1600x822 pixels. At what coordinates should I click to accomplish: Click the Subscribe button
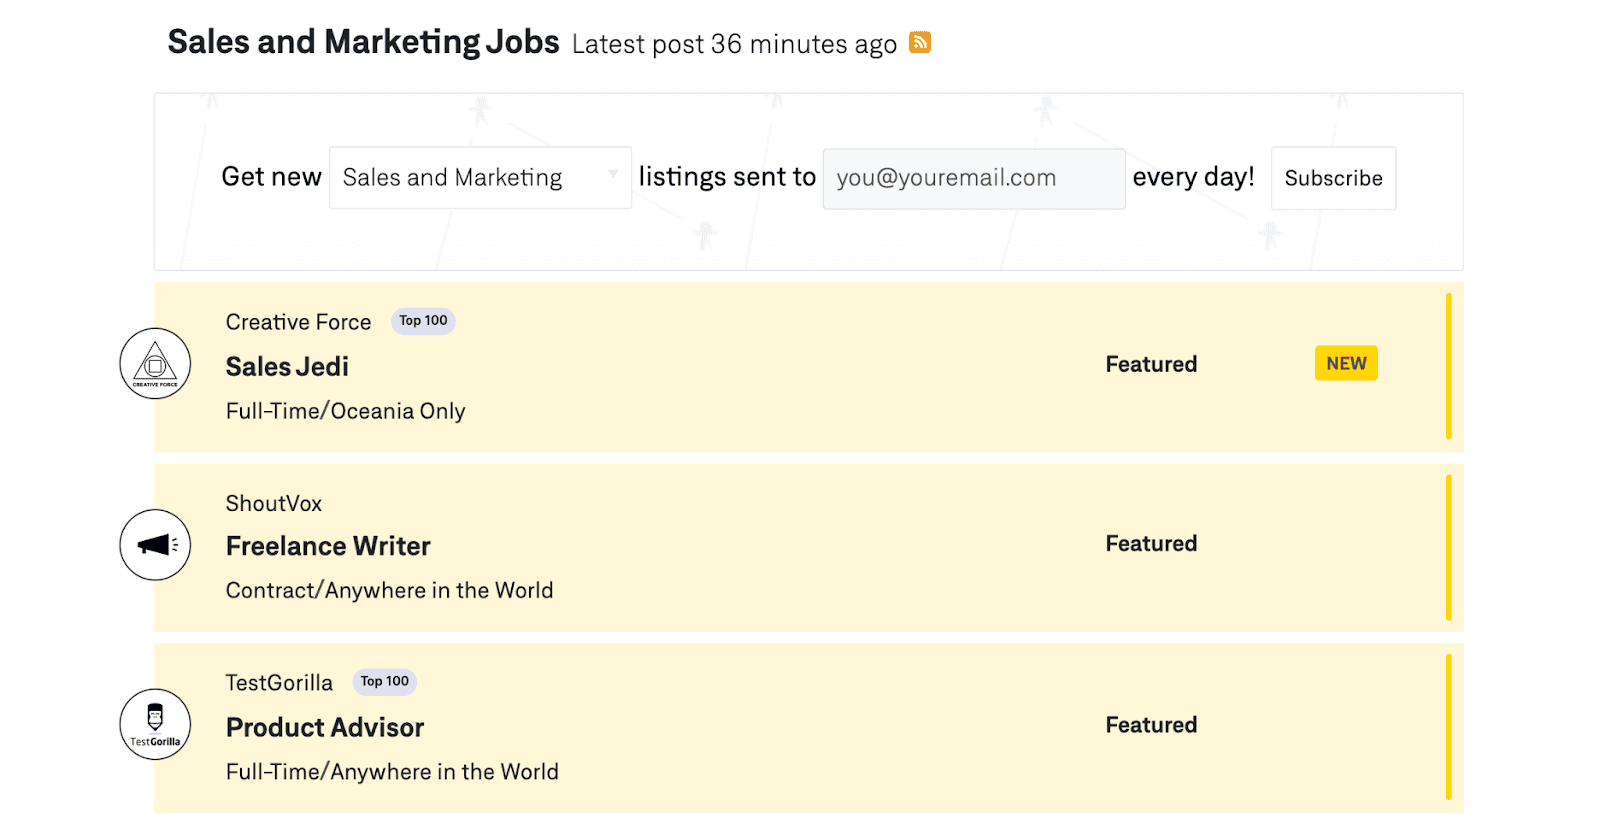[x=1333, y=178]
